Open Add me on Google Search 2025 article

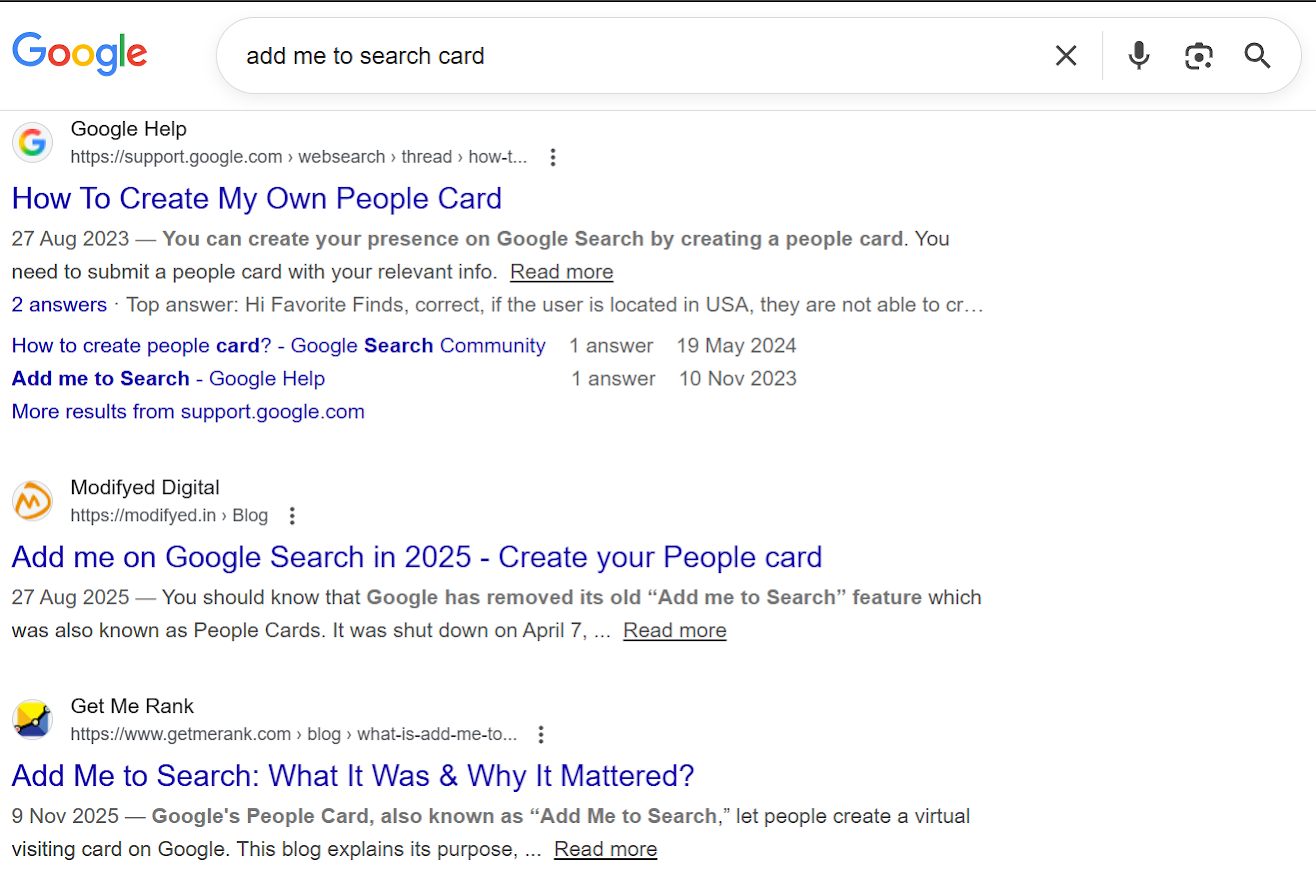coord(416,557)
